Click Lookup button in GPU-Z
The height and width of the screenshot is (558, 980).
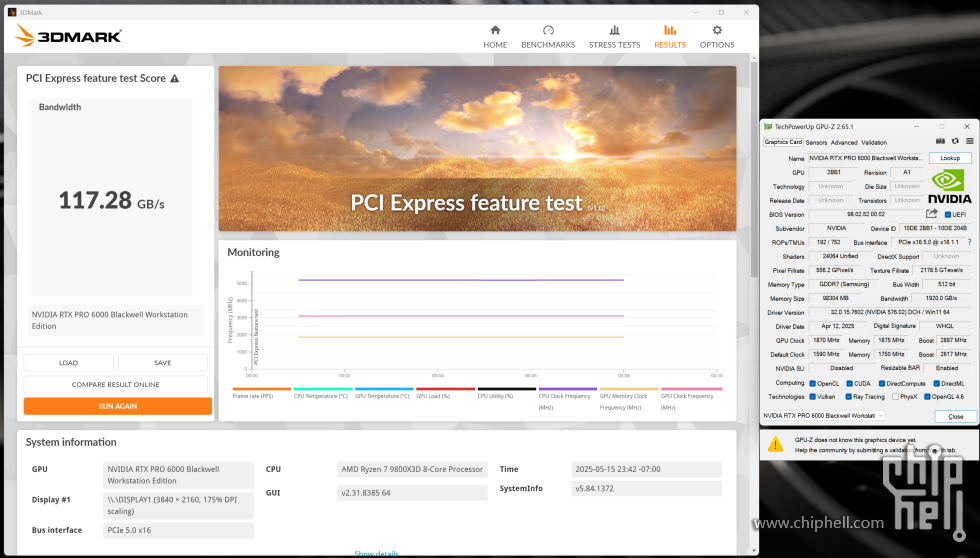(950, 158)
